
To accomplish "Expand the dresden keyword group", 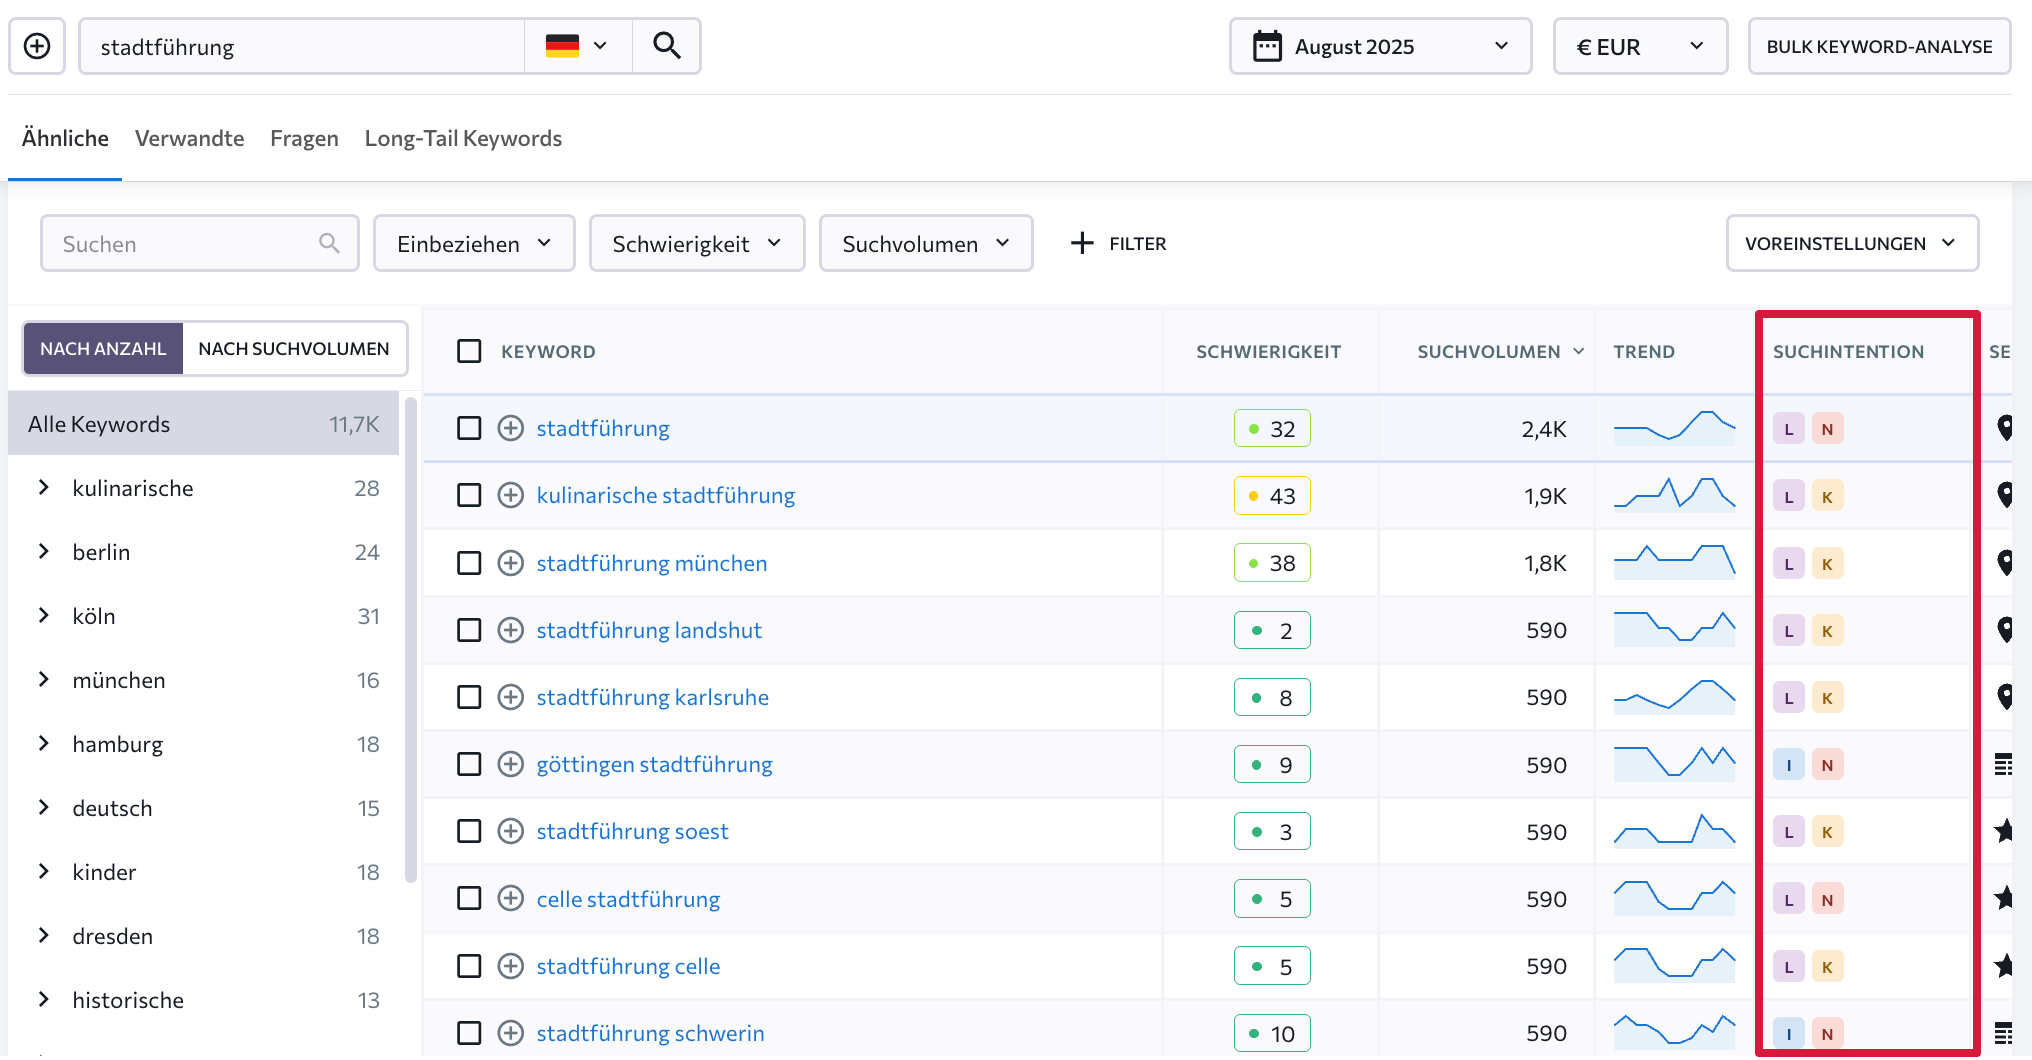I will pyautogui.click(x=44, y=936).
